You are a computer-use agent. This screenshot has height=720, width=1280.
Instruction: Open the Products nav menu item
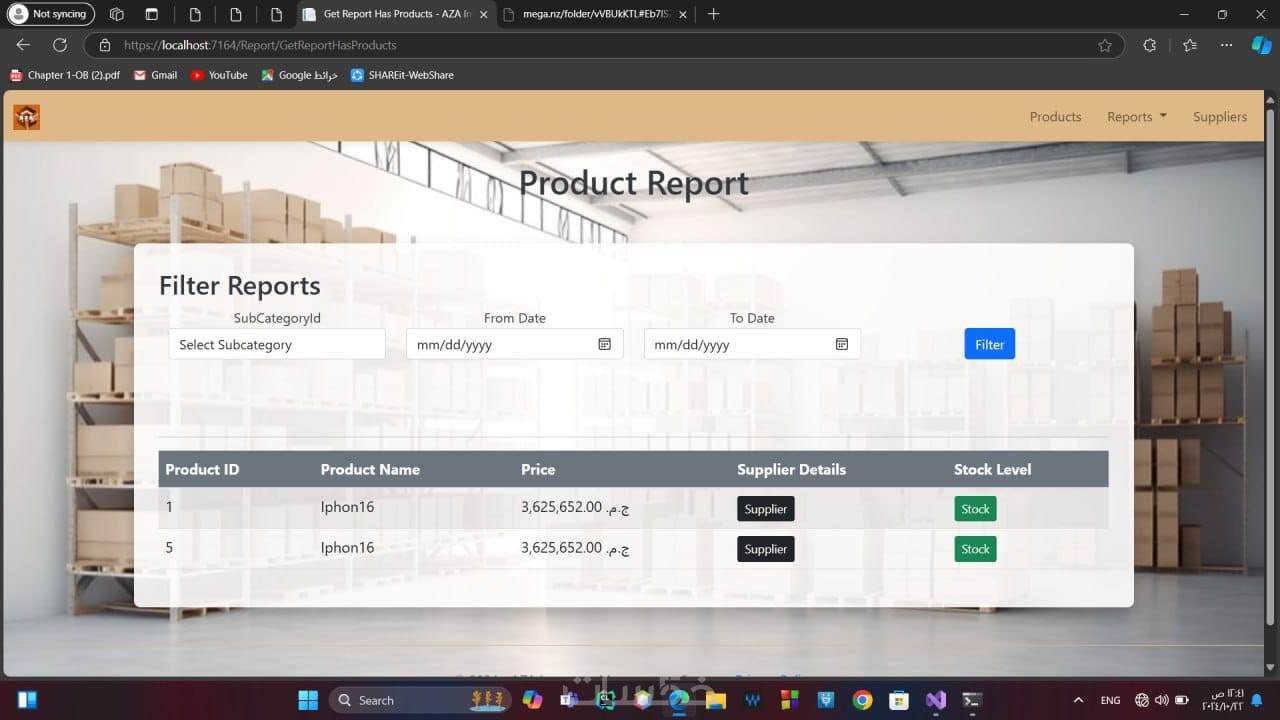1056,117
